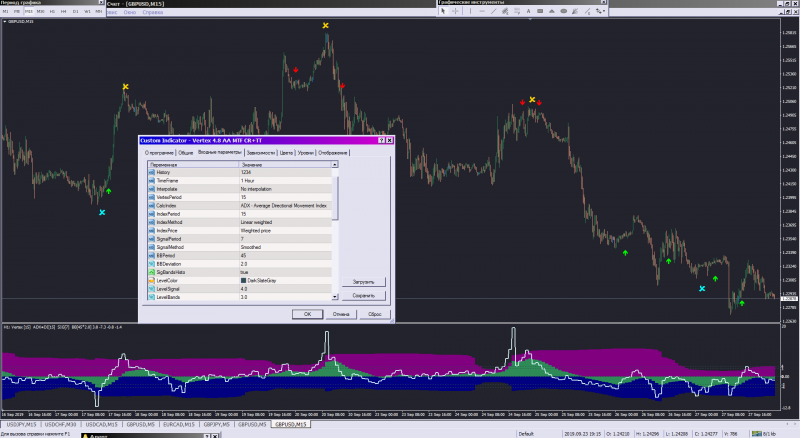Select the arrow cursor drawing tool
This screenshot has height=438, width=800.
point(443,11)
